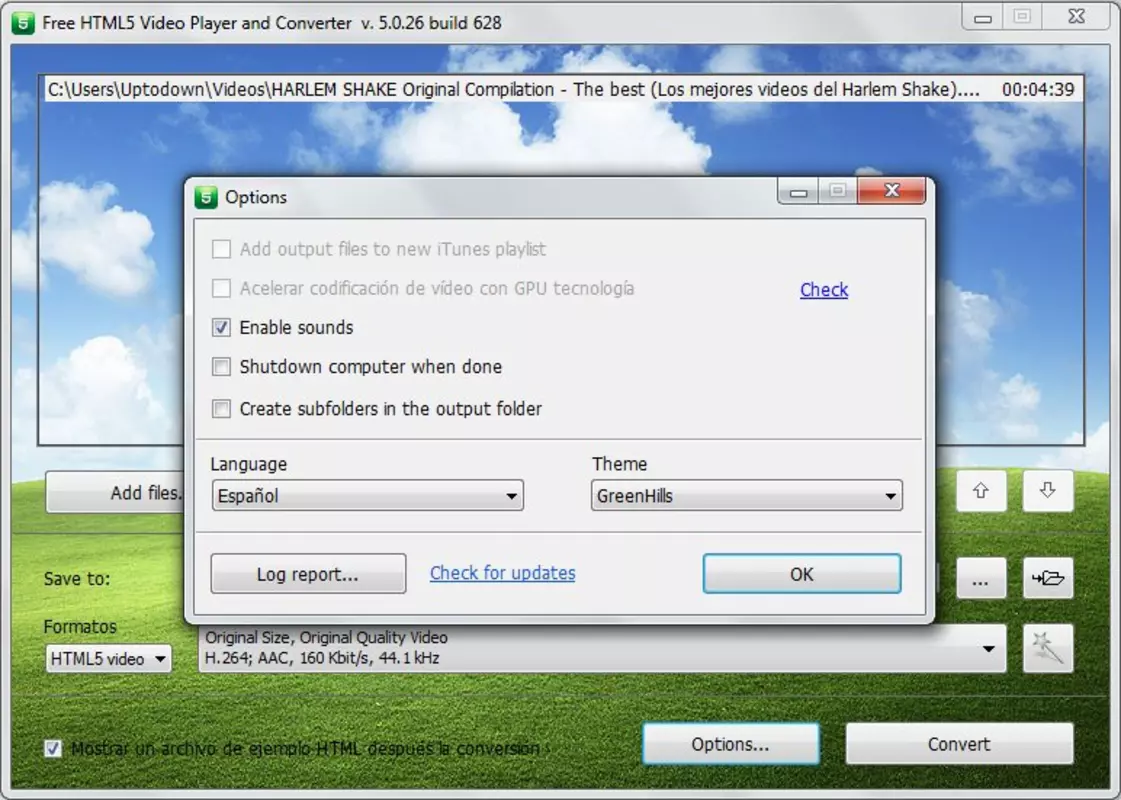Screen dimensions: 1121x800
Task: Expand the Original Size quality preset dropdown
Action: [602, 648]
